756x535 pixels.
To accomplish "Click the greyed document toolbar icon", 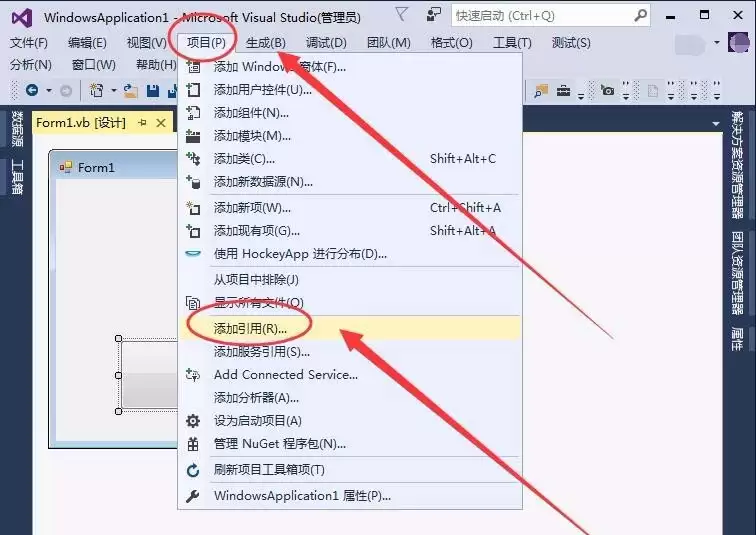I will [x=652, y=91].
